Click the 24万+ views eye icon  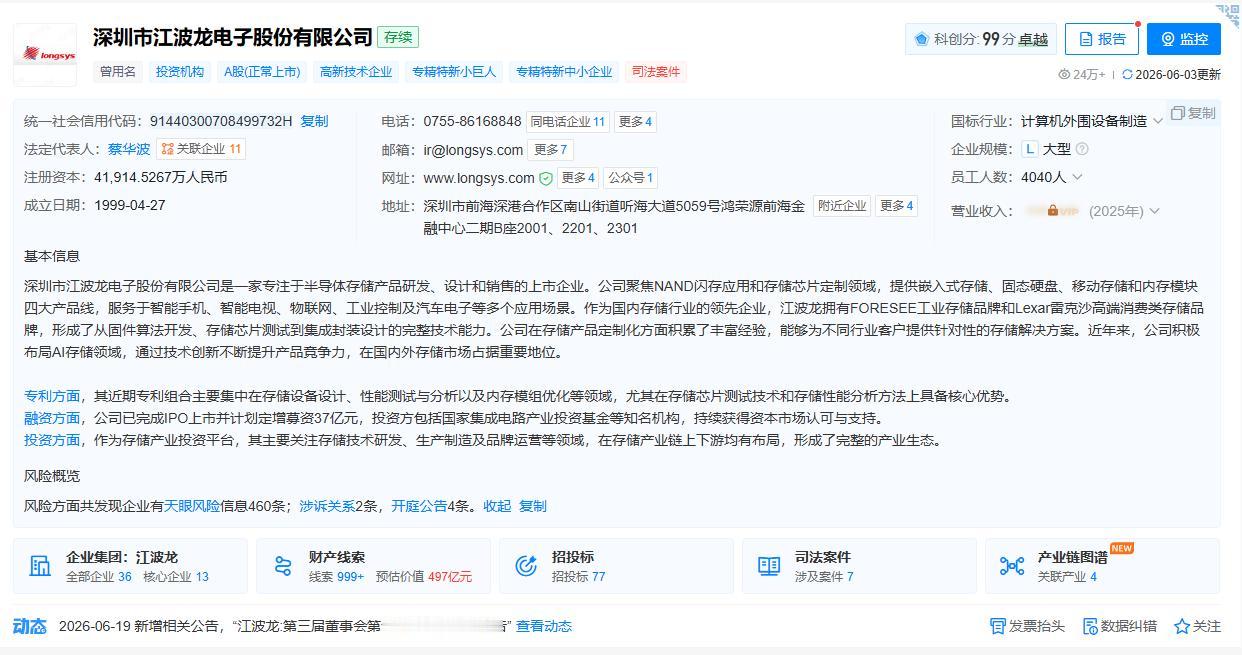(1064, 74)
